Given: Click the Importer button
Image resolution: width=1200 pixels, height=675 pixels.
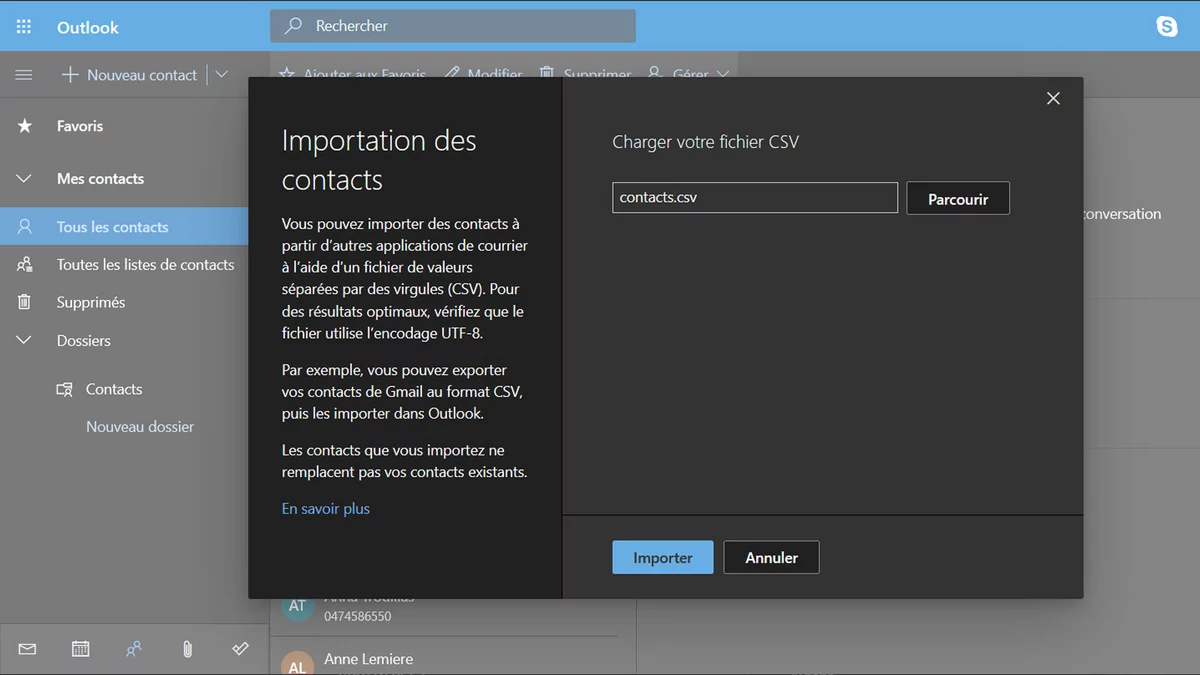Looking at the screenshot, I should tap(662, 558).
